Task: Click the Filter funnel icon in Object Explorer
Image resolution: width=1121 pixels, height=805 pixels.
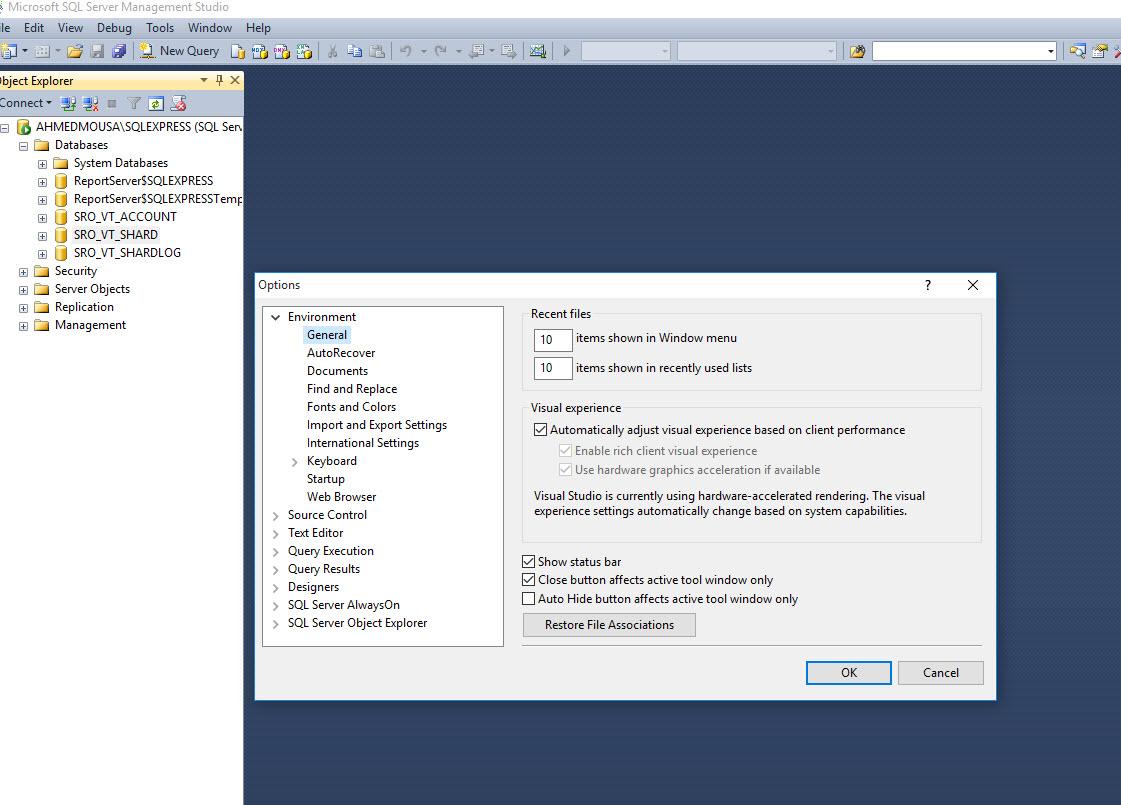Action: [x=134, y=104]
